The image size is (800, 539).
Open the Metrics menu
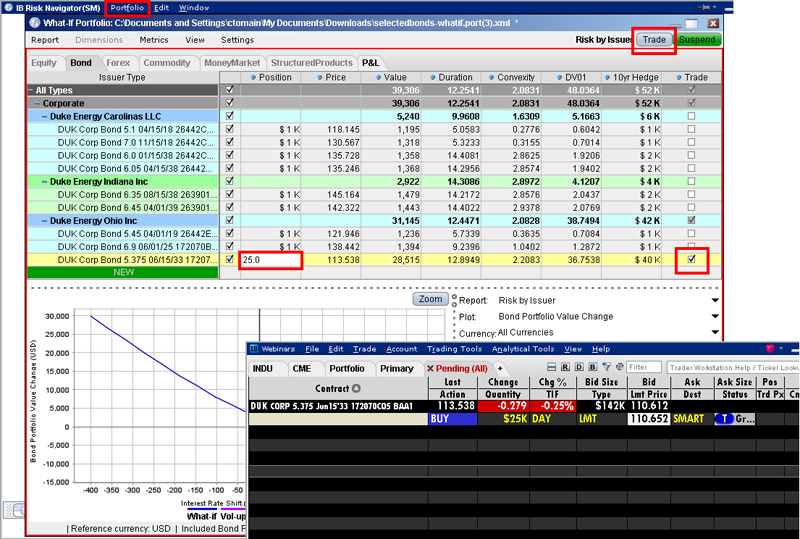coord(153,40)
